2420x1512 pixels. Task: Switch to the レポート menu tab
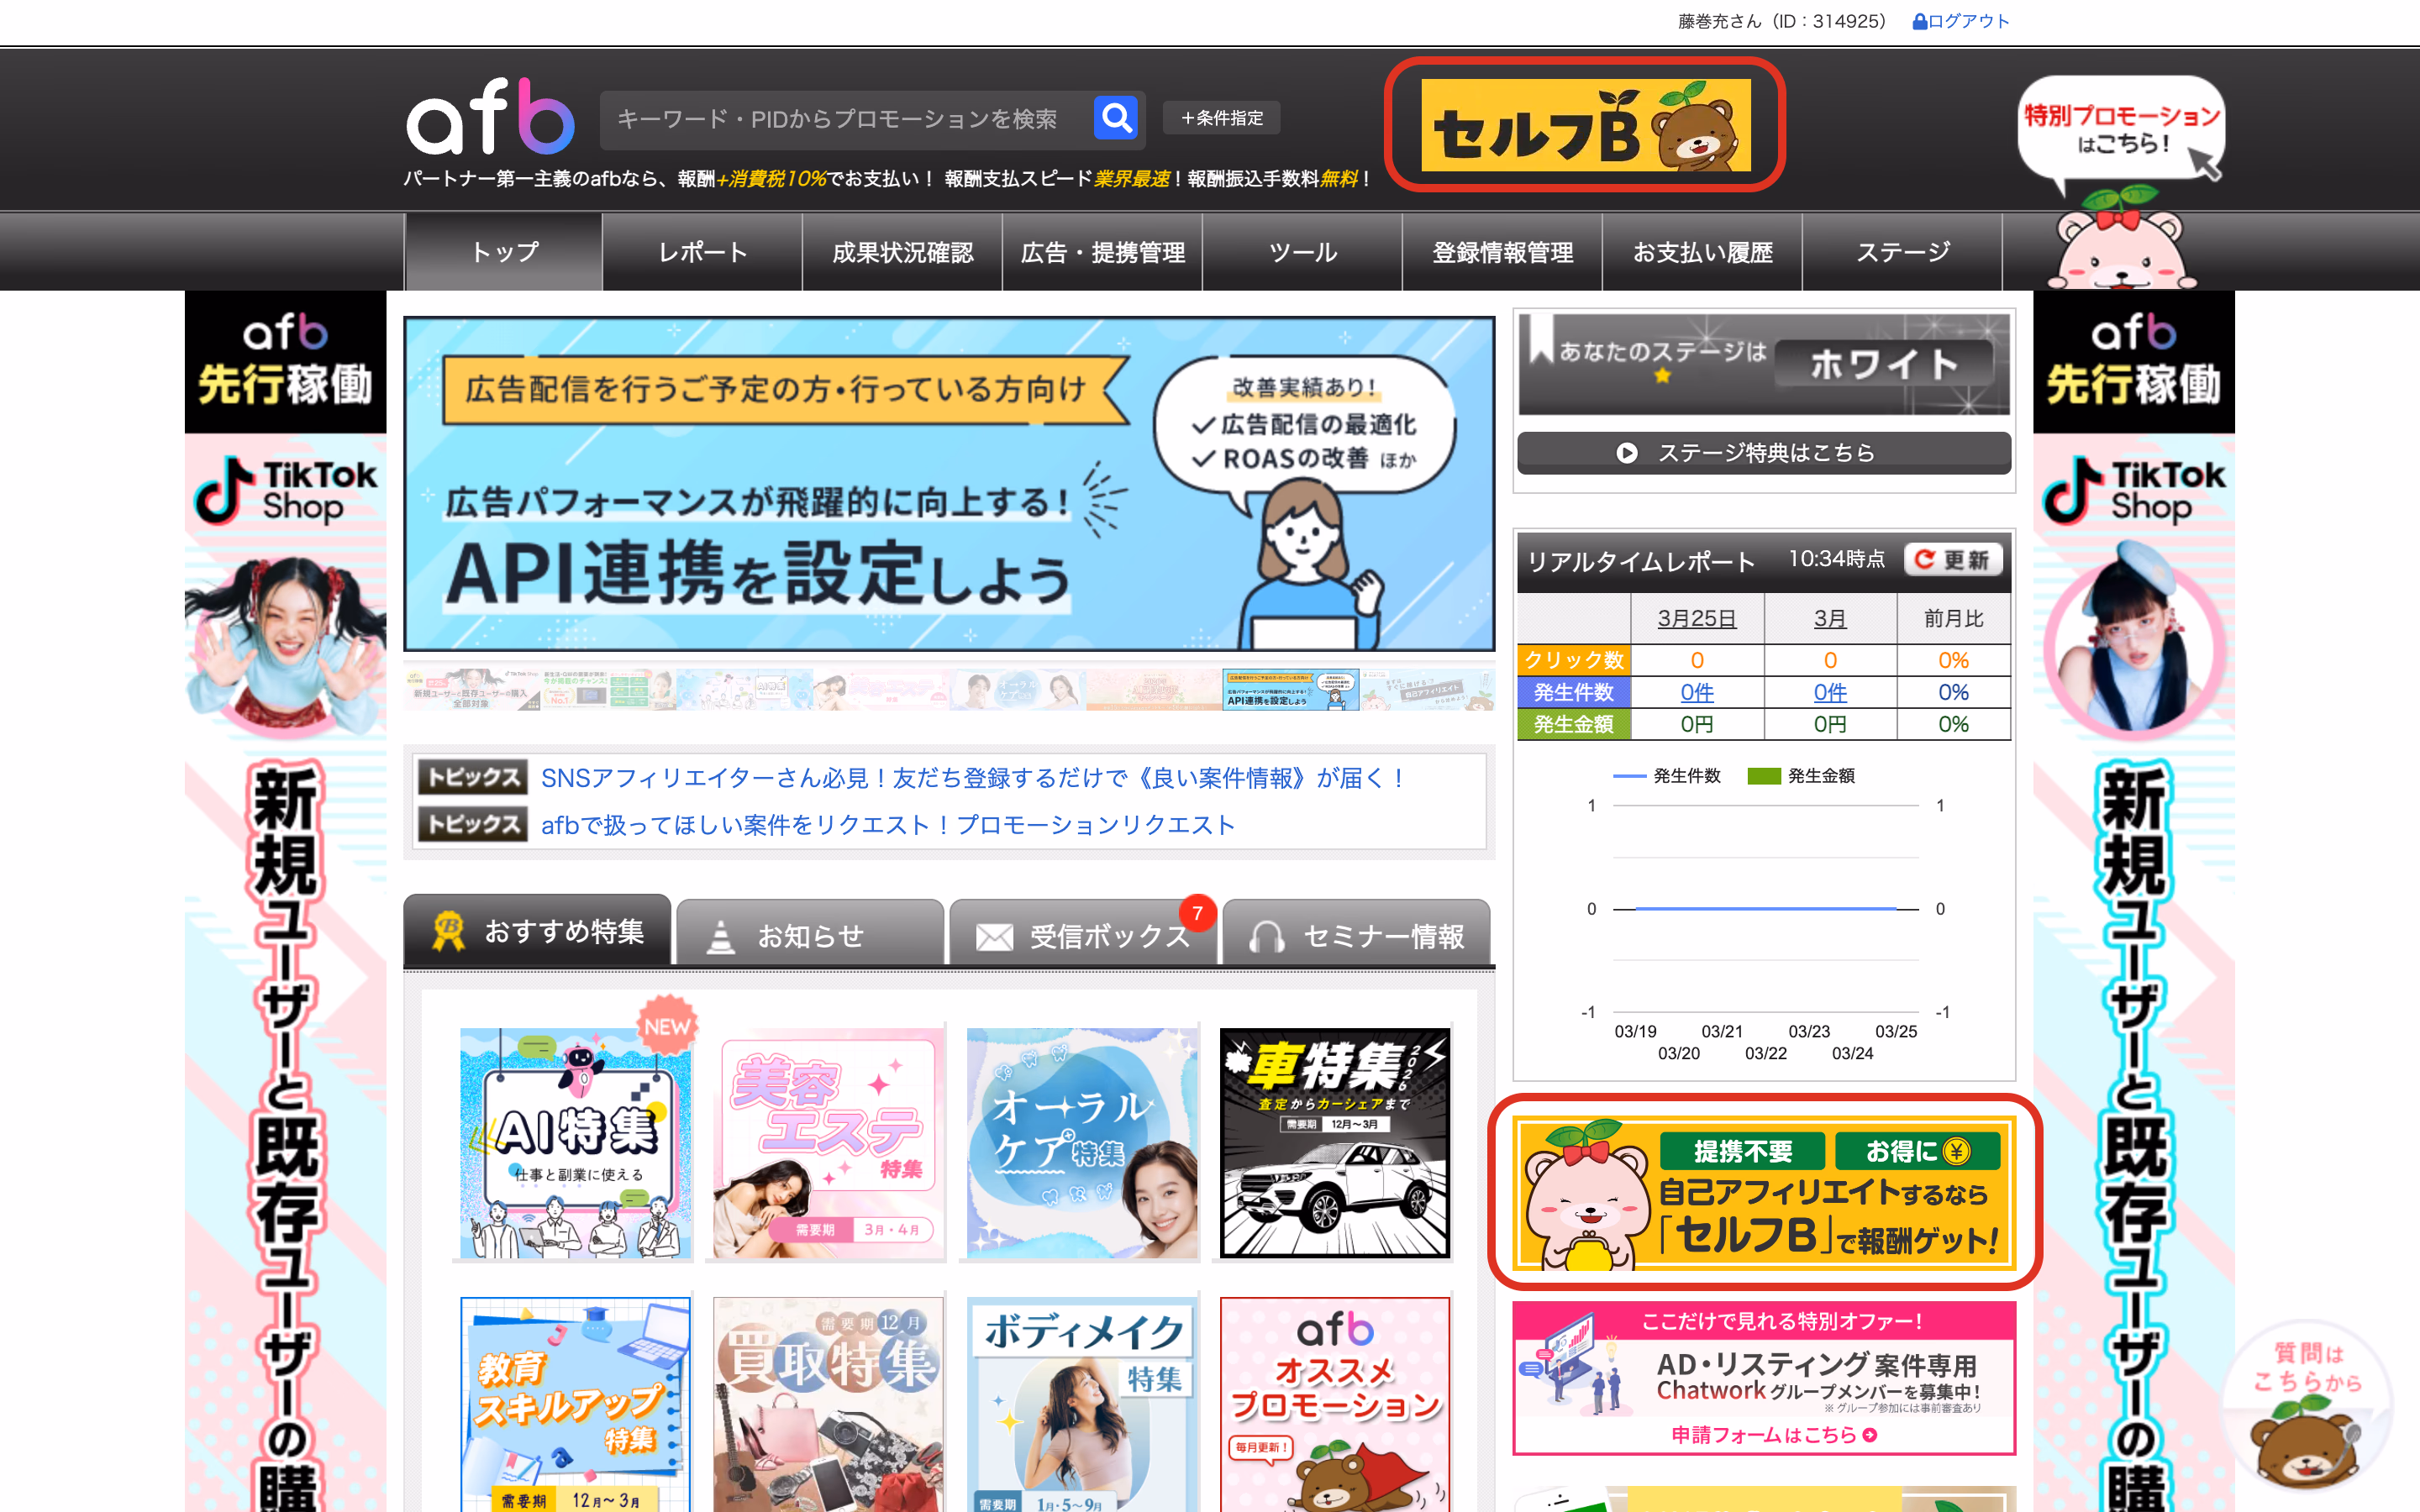703,252
